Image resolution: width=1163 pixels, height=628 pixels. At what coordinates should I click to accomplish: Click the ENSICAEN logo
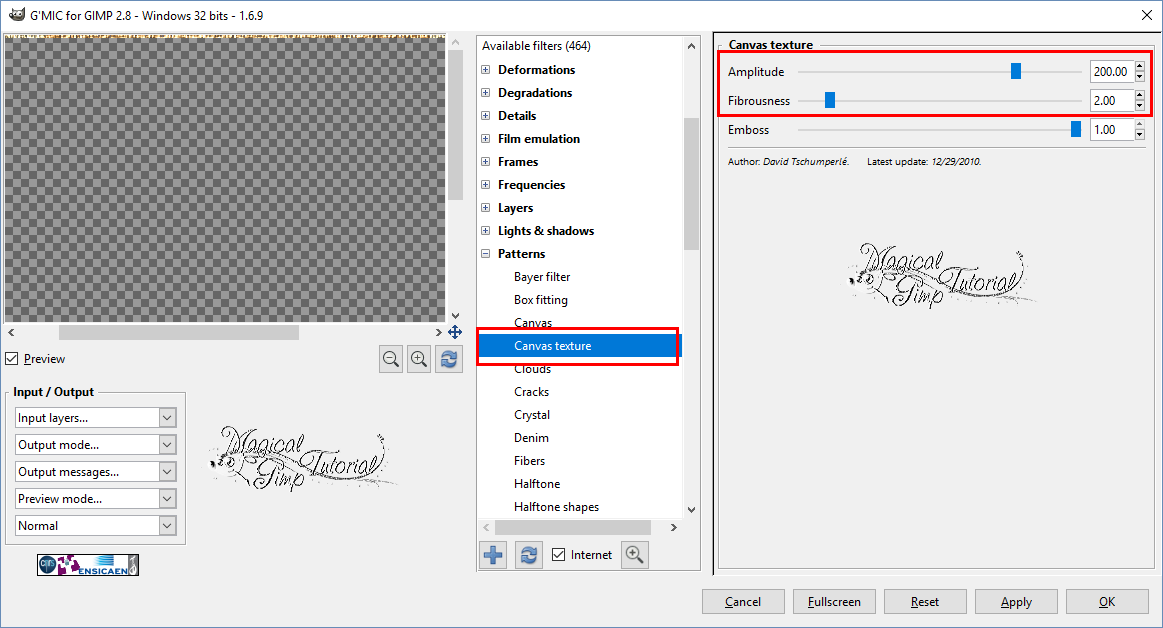(x=87, y=564)
